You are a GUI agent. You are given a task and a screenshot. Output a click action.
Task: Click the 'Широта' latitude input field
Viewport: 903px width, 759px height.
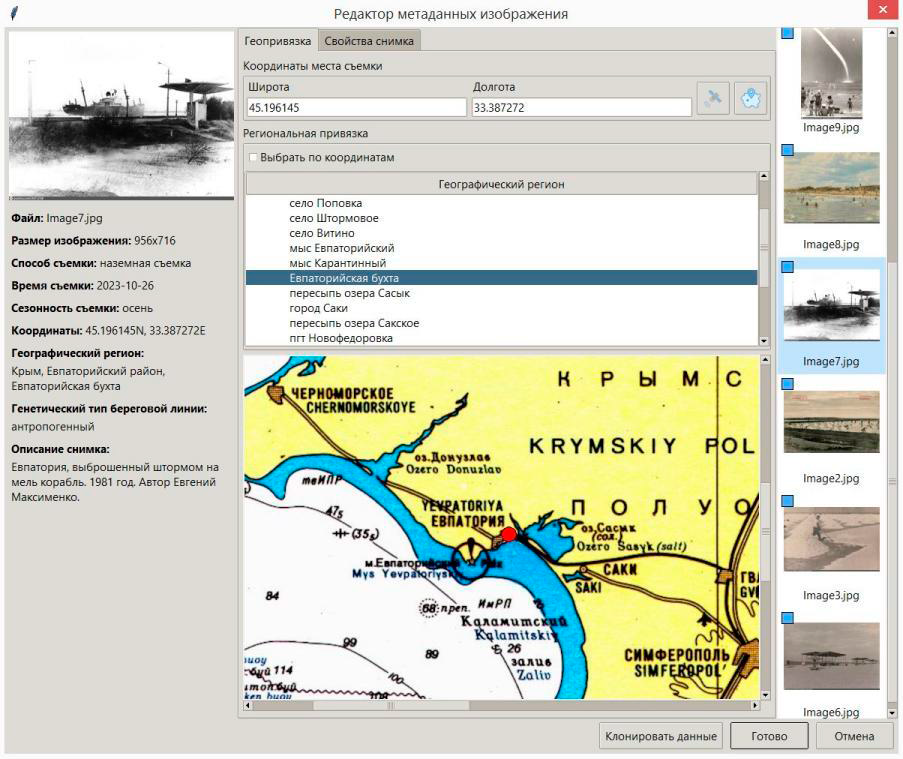(356, 107)
